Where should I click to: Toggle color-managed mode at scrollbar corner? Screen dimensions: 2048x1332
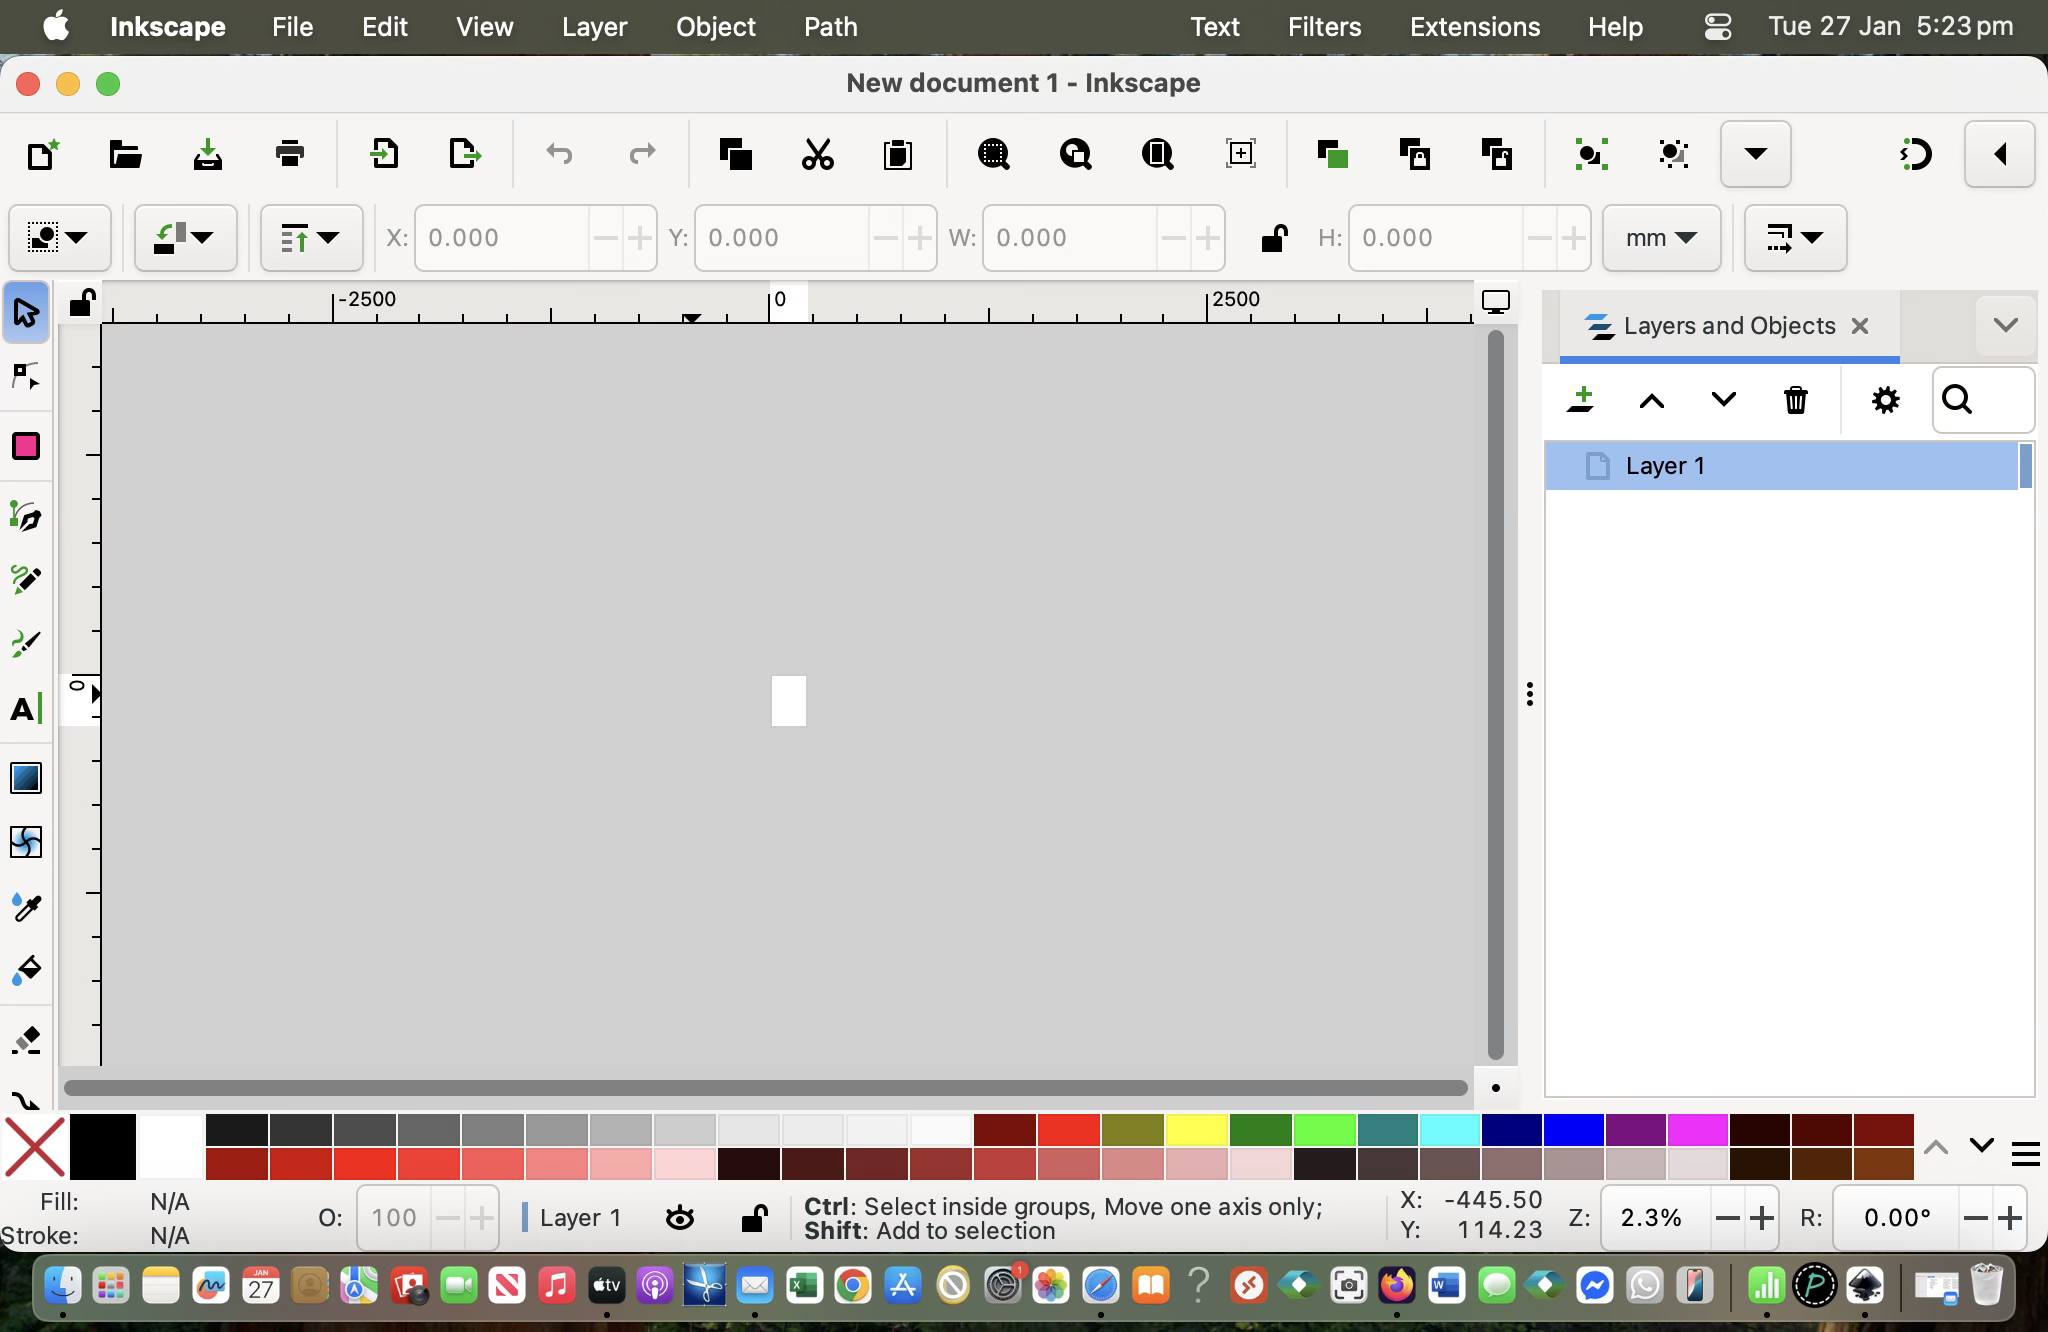coord(1496,1087)
